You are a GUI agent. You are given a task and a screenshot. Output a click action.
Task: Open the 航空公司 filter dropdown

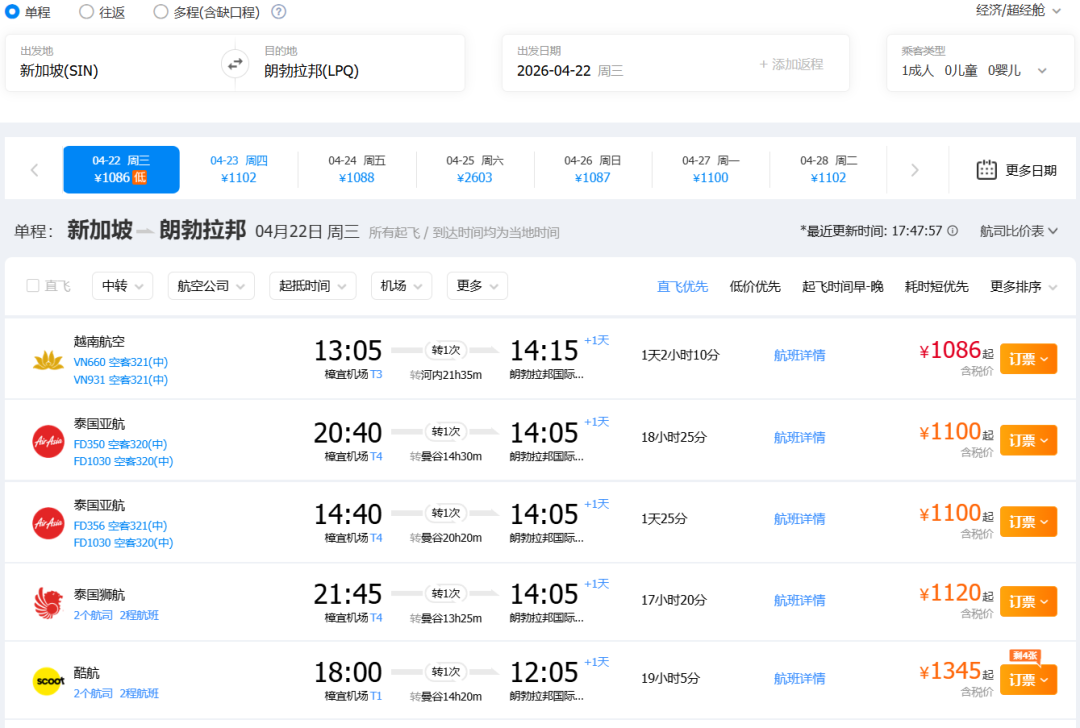pos(210,286)
